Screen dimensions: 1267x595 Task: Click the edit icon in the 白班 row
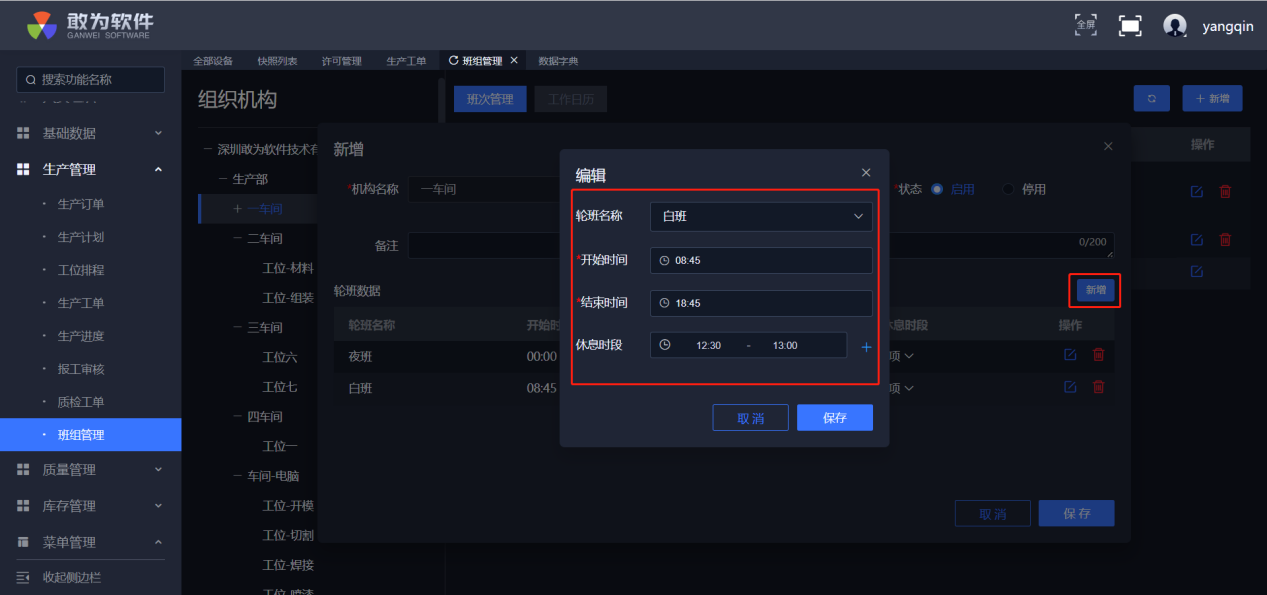(x=1070, y=387)
